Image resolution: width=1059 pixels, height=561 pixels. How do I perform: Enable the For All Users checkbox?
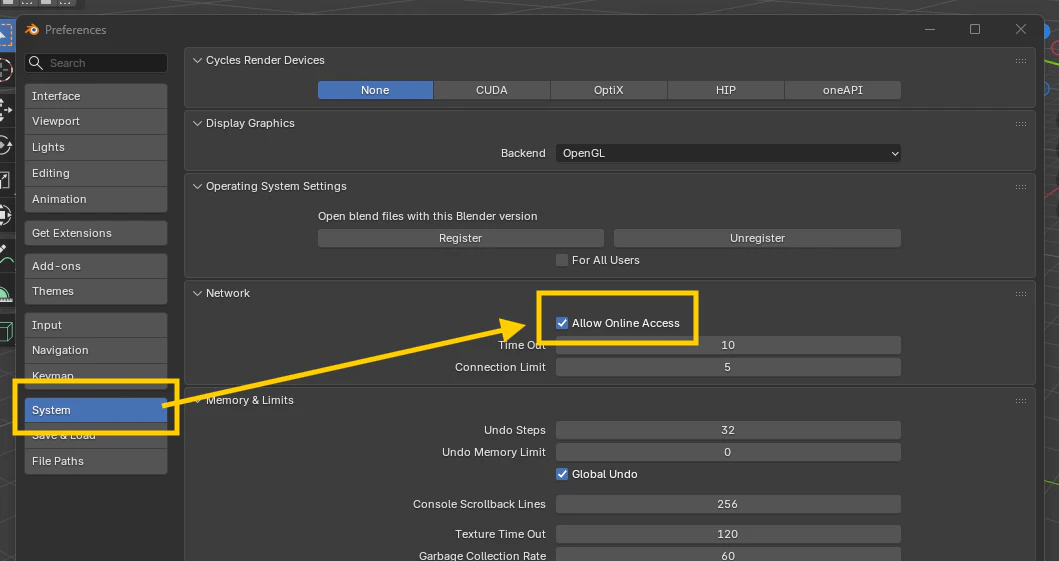562,260
